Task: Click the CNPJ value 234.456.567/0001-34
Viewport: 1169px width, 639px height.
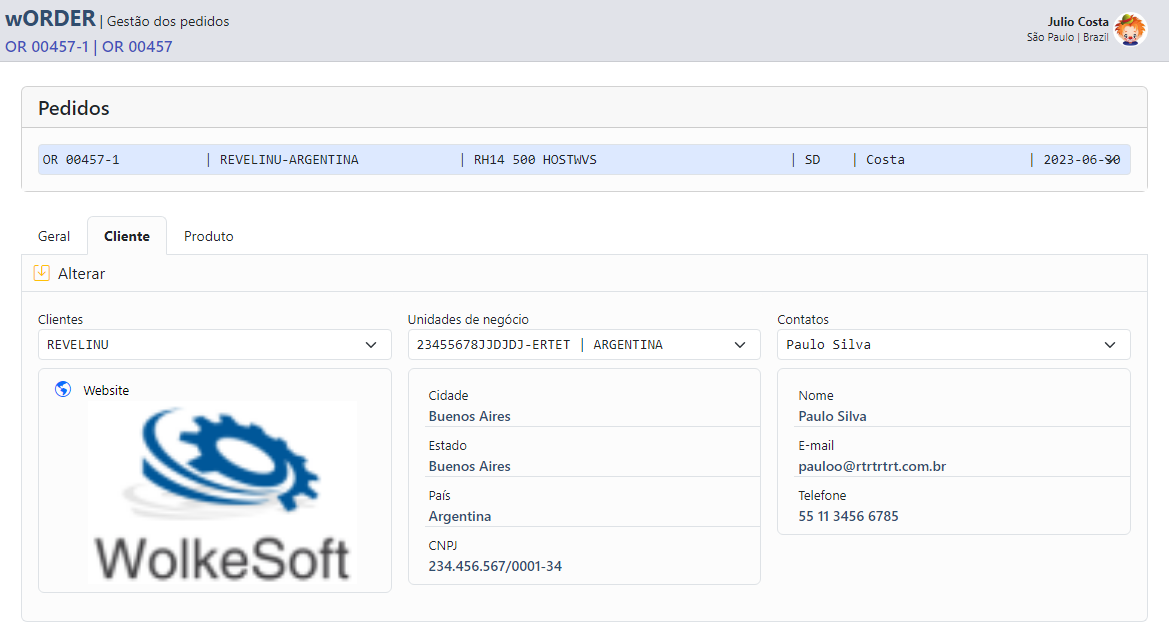Action: [x=495, y=566]
